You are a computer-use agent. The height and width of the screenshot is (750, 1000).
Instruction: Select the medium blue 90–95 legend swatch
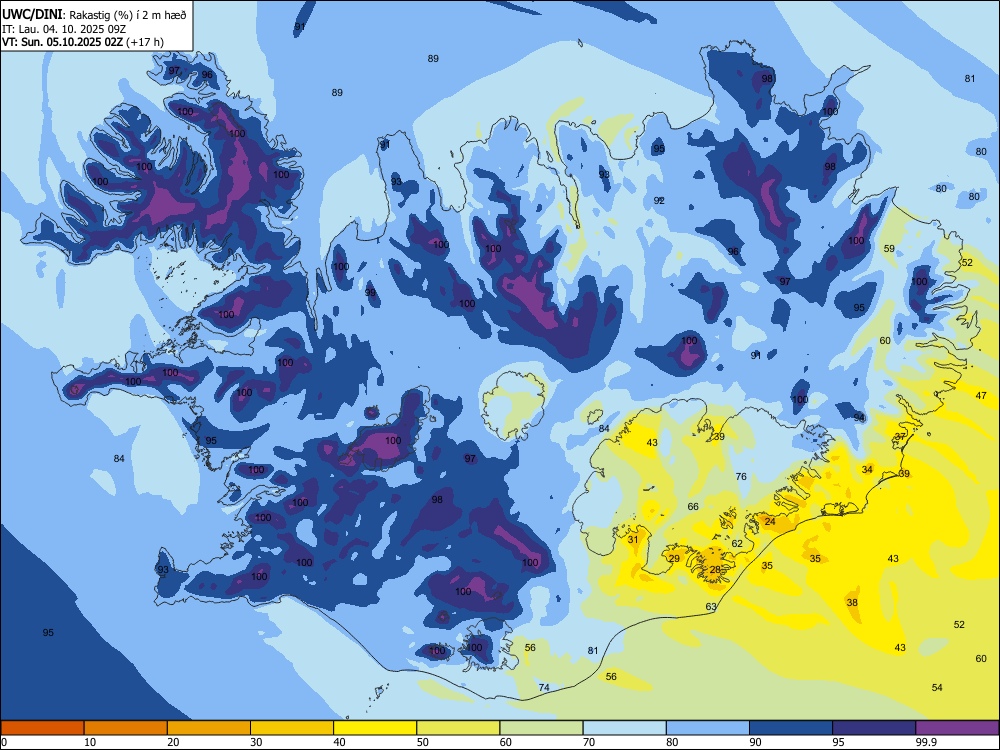click(x=791, y=728)
